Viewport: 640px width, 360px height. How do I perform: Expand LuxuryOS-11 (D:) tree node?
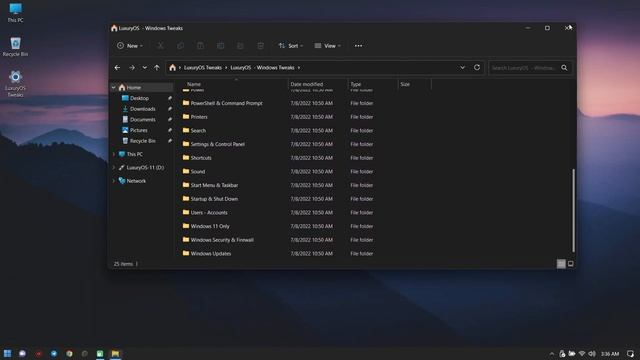pyautogui.click(x=113, y=167)
